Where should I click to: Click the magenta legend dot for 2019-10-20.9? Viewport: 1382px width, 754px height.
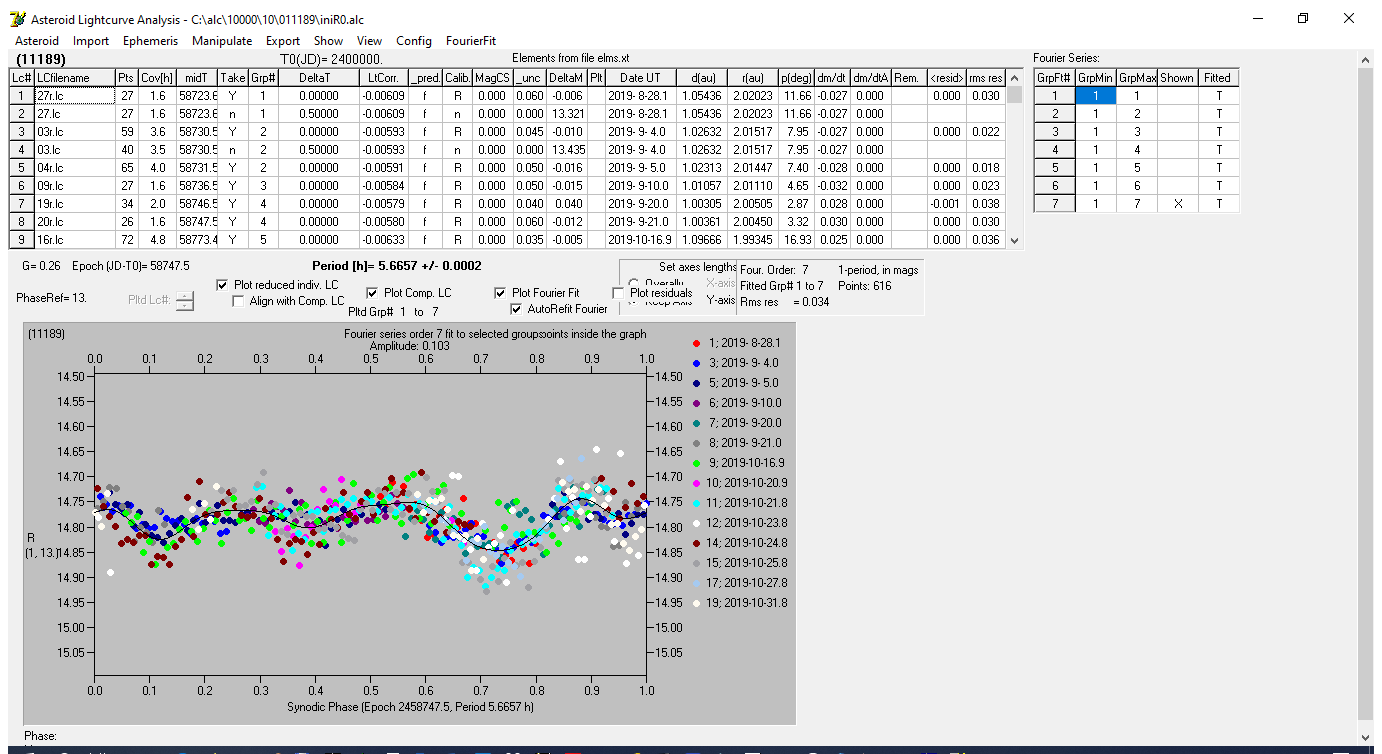[x=697, y=483]
